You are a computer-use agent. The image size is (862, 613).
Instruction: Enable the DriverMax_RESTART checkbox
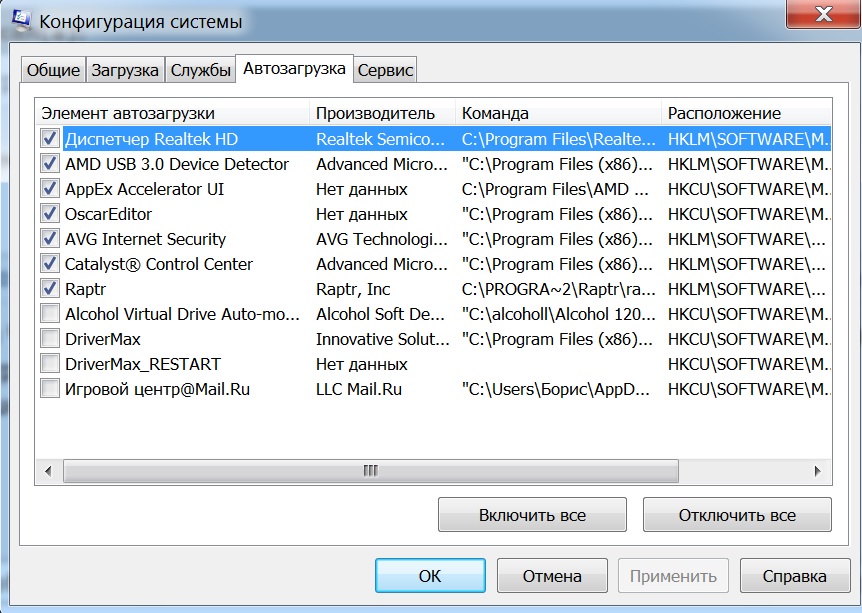[49, 363]
